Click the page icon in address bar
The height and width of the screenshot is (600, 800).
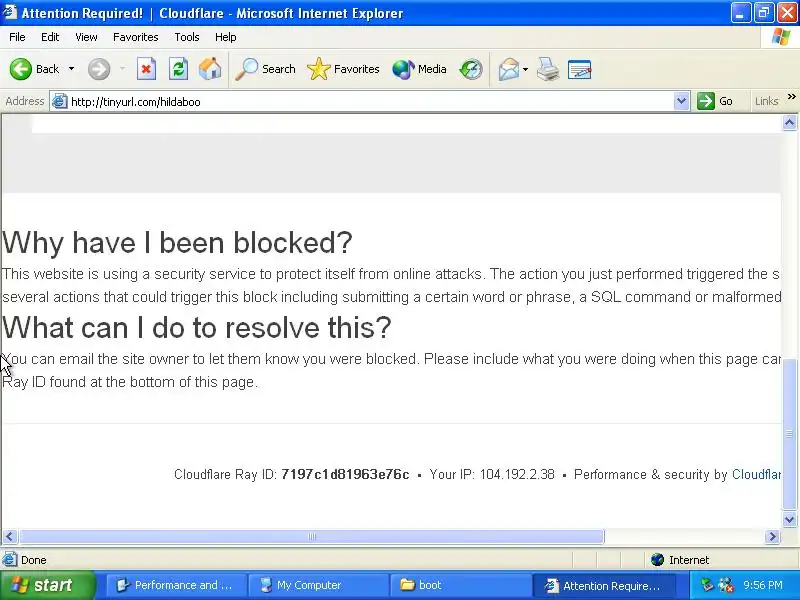click(x=60, y=101)
